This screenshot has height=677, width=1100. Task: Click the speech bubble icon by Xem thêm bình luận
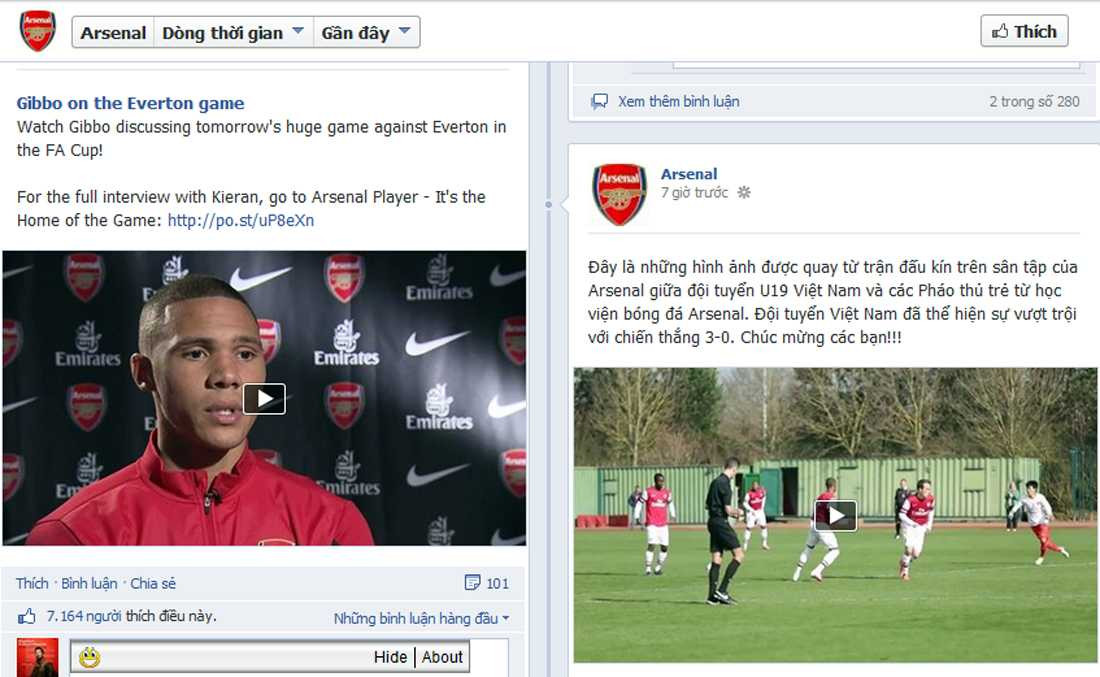599,102
